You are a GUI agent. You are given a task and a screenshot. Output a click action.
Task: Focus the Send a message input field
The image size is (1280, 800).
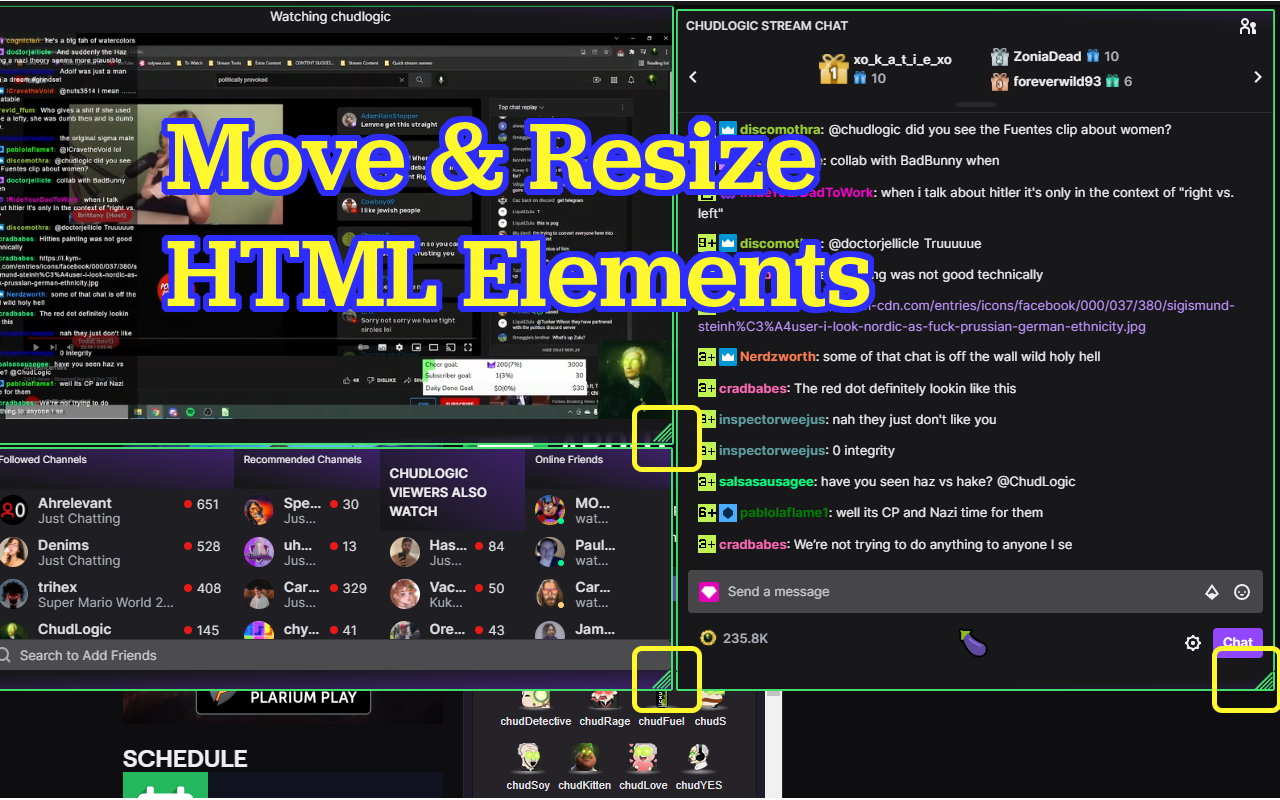coord(975,592)
